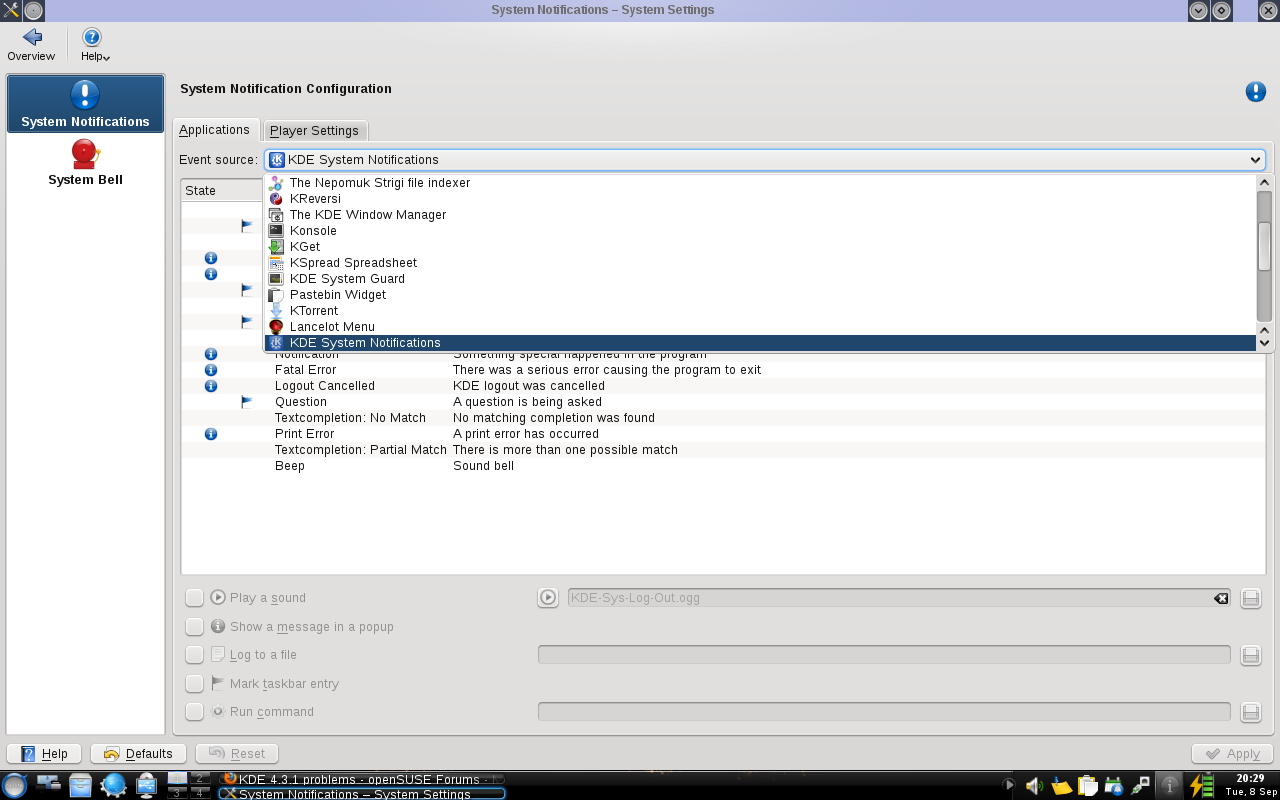Click the info icon beside Print Error

(211, 434)
